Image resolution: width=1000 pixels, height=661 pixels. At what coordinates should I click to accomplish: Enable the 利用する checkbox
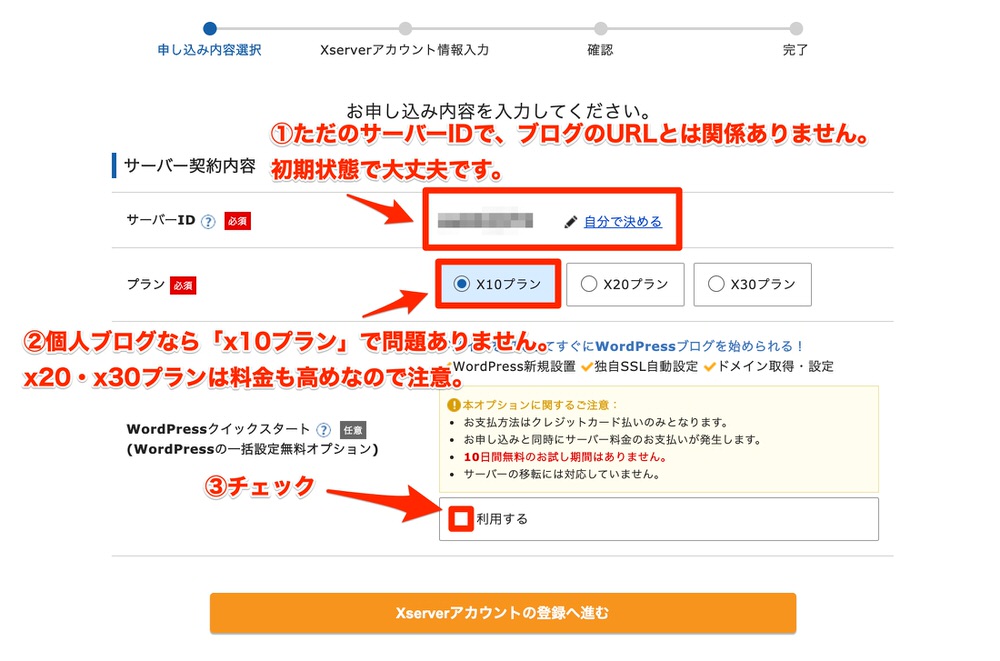460,519
